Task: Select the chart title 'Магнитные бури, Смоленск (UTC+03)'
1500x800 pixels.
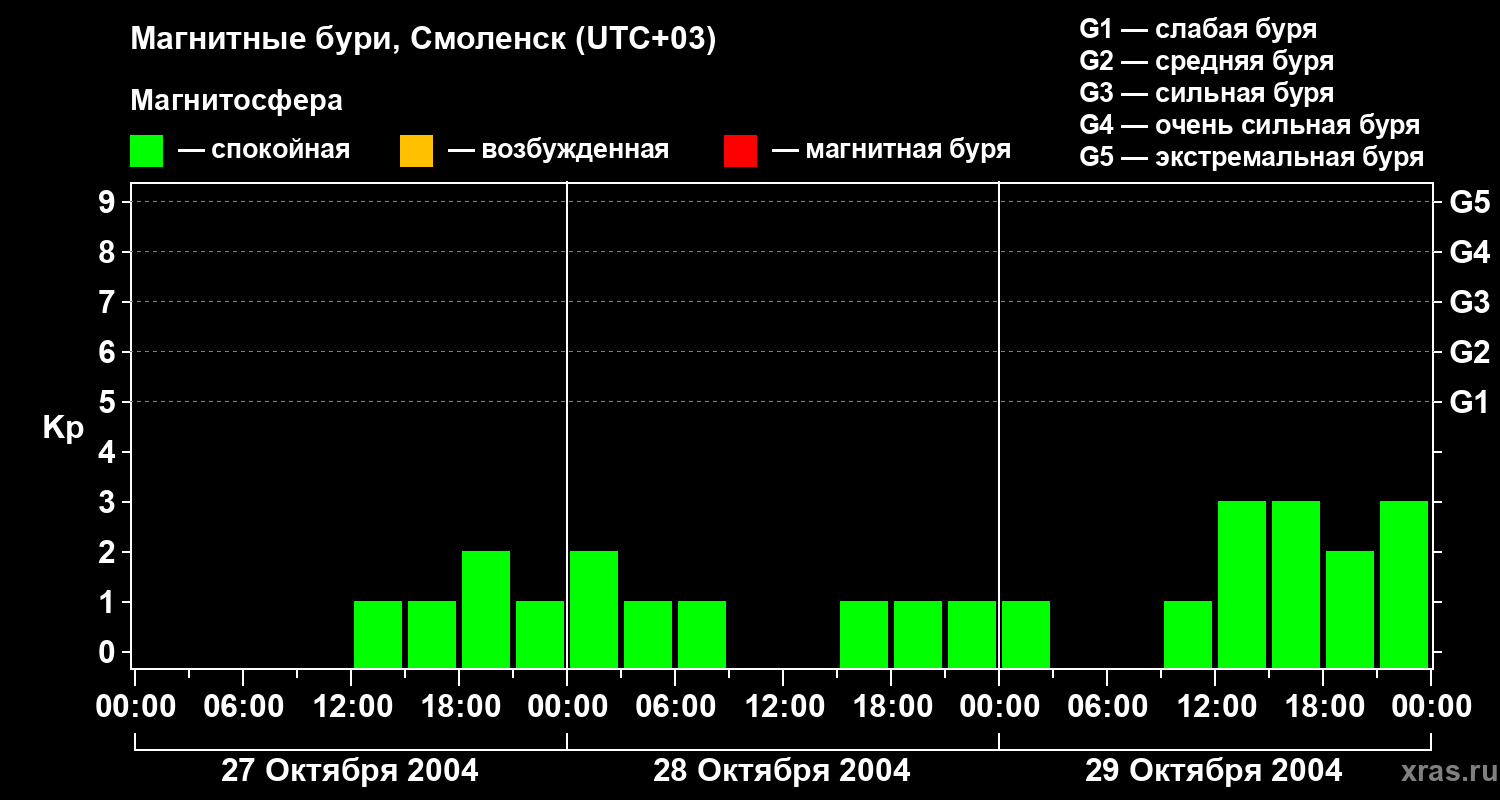Action: pos(424,40)
